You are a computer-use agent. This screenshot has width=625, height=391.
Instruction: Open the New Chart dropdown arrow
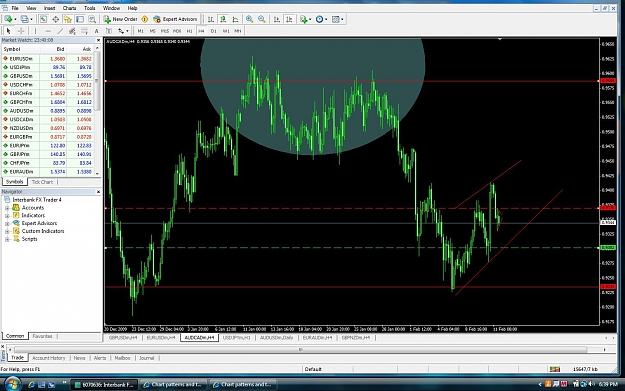click(x=15, y=19)
